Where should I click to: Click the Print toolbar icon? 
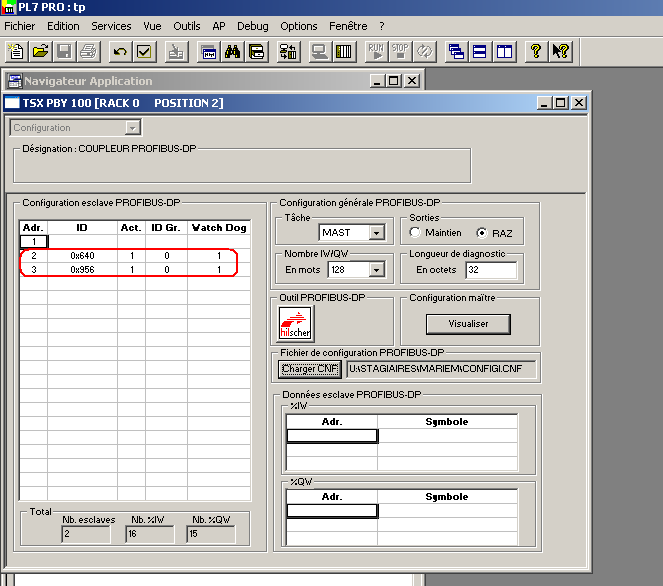pos(88,52)
